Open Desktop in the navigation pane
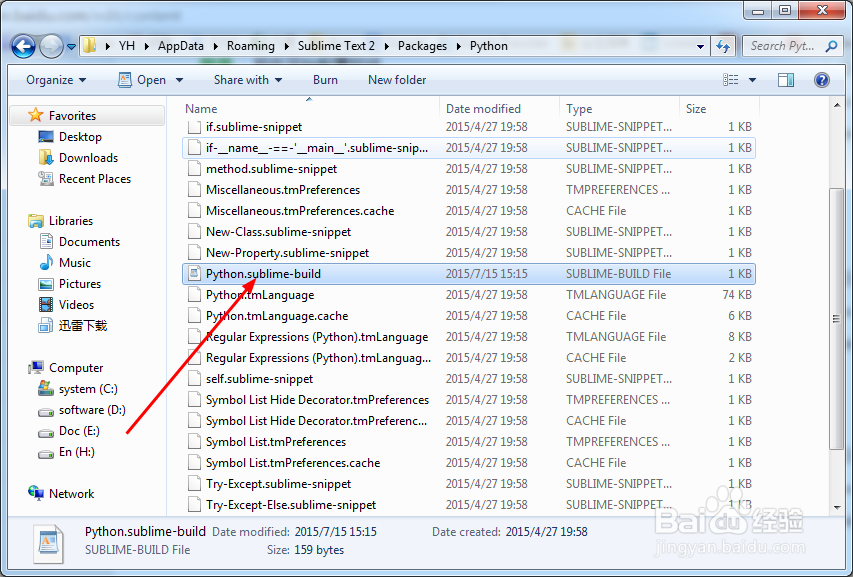This screenshot has height=577, width=853. click(x=80, y=137)
